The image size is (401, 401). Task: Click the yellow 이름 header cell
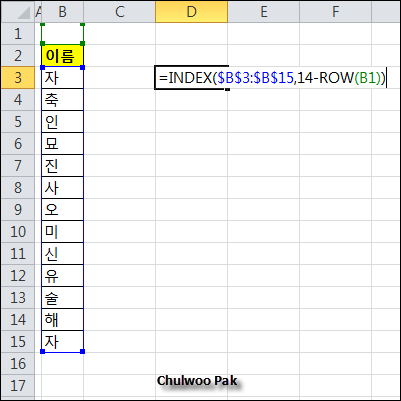click(x=62, y=56)
